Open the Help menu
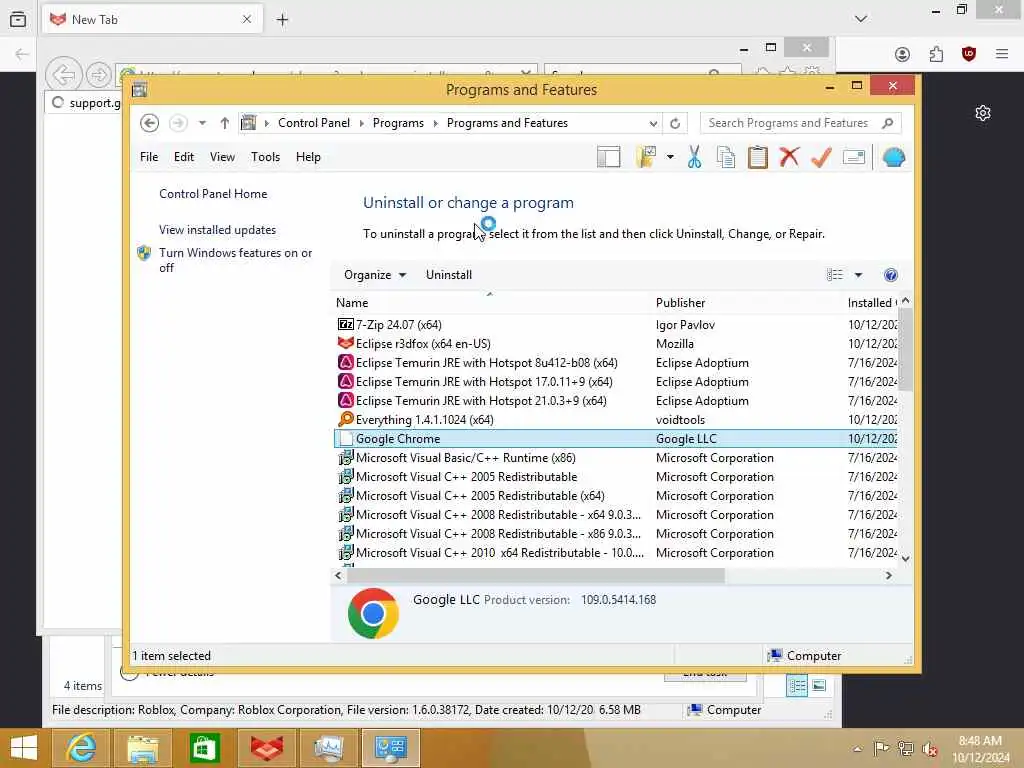This screenshot has height=768, width=1024. click(x=308, y=157)
